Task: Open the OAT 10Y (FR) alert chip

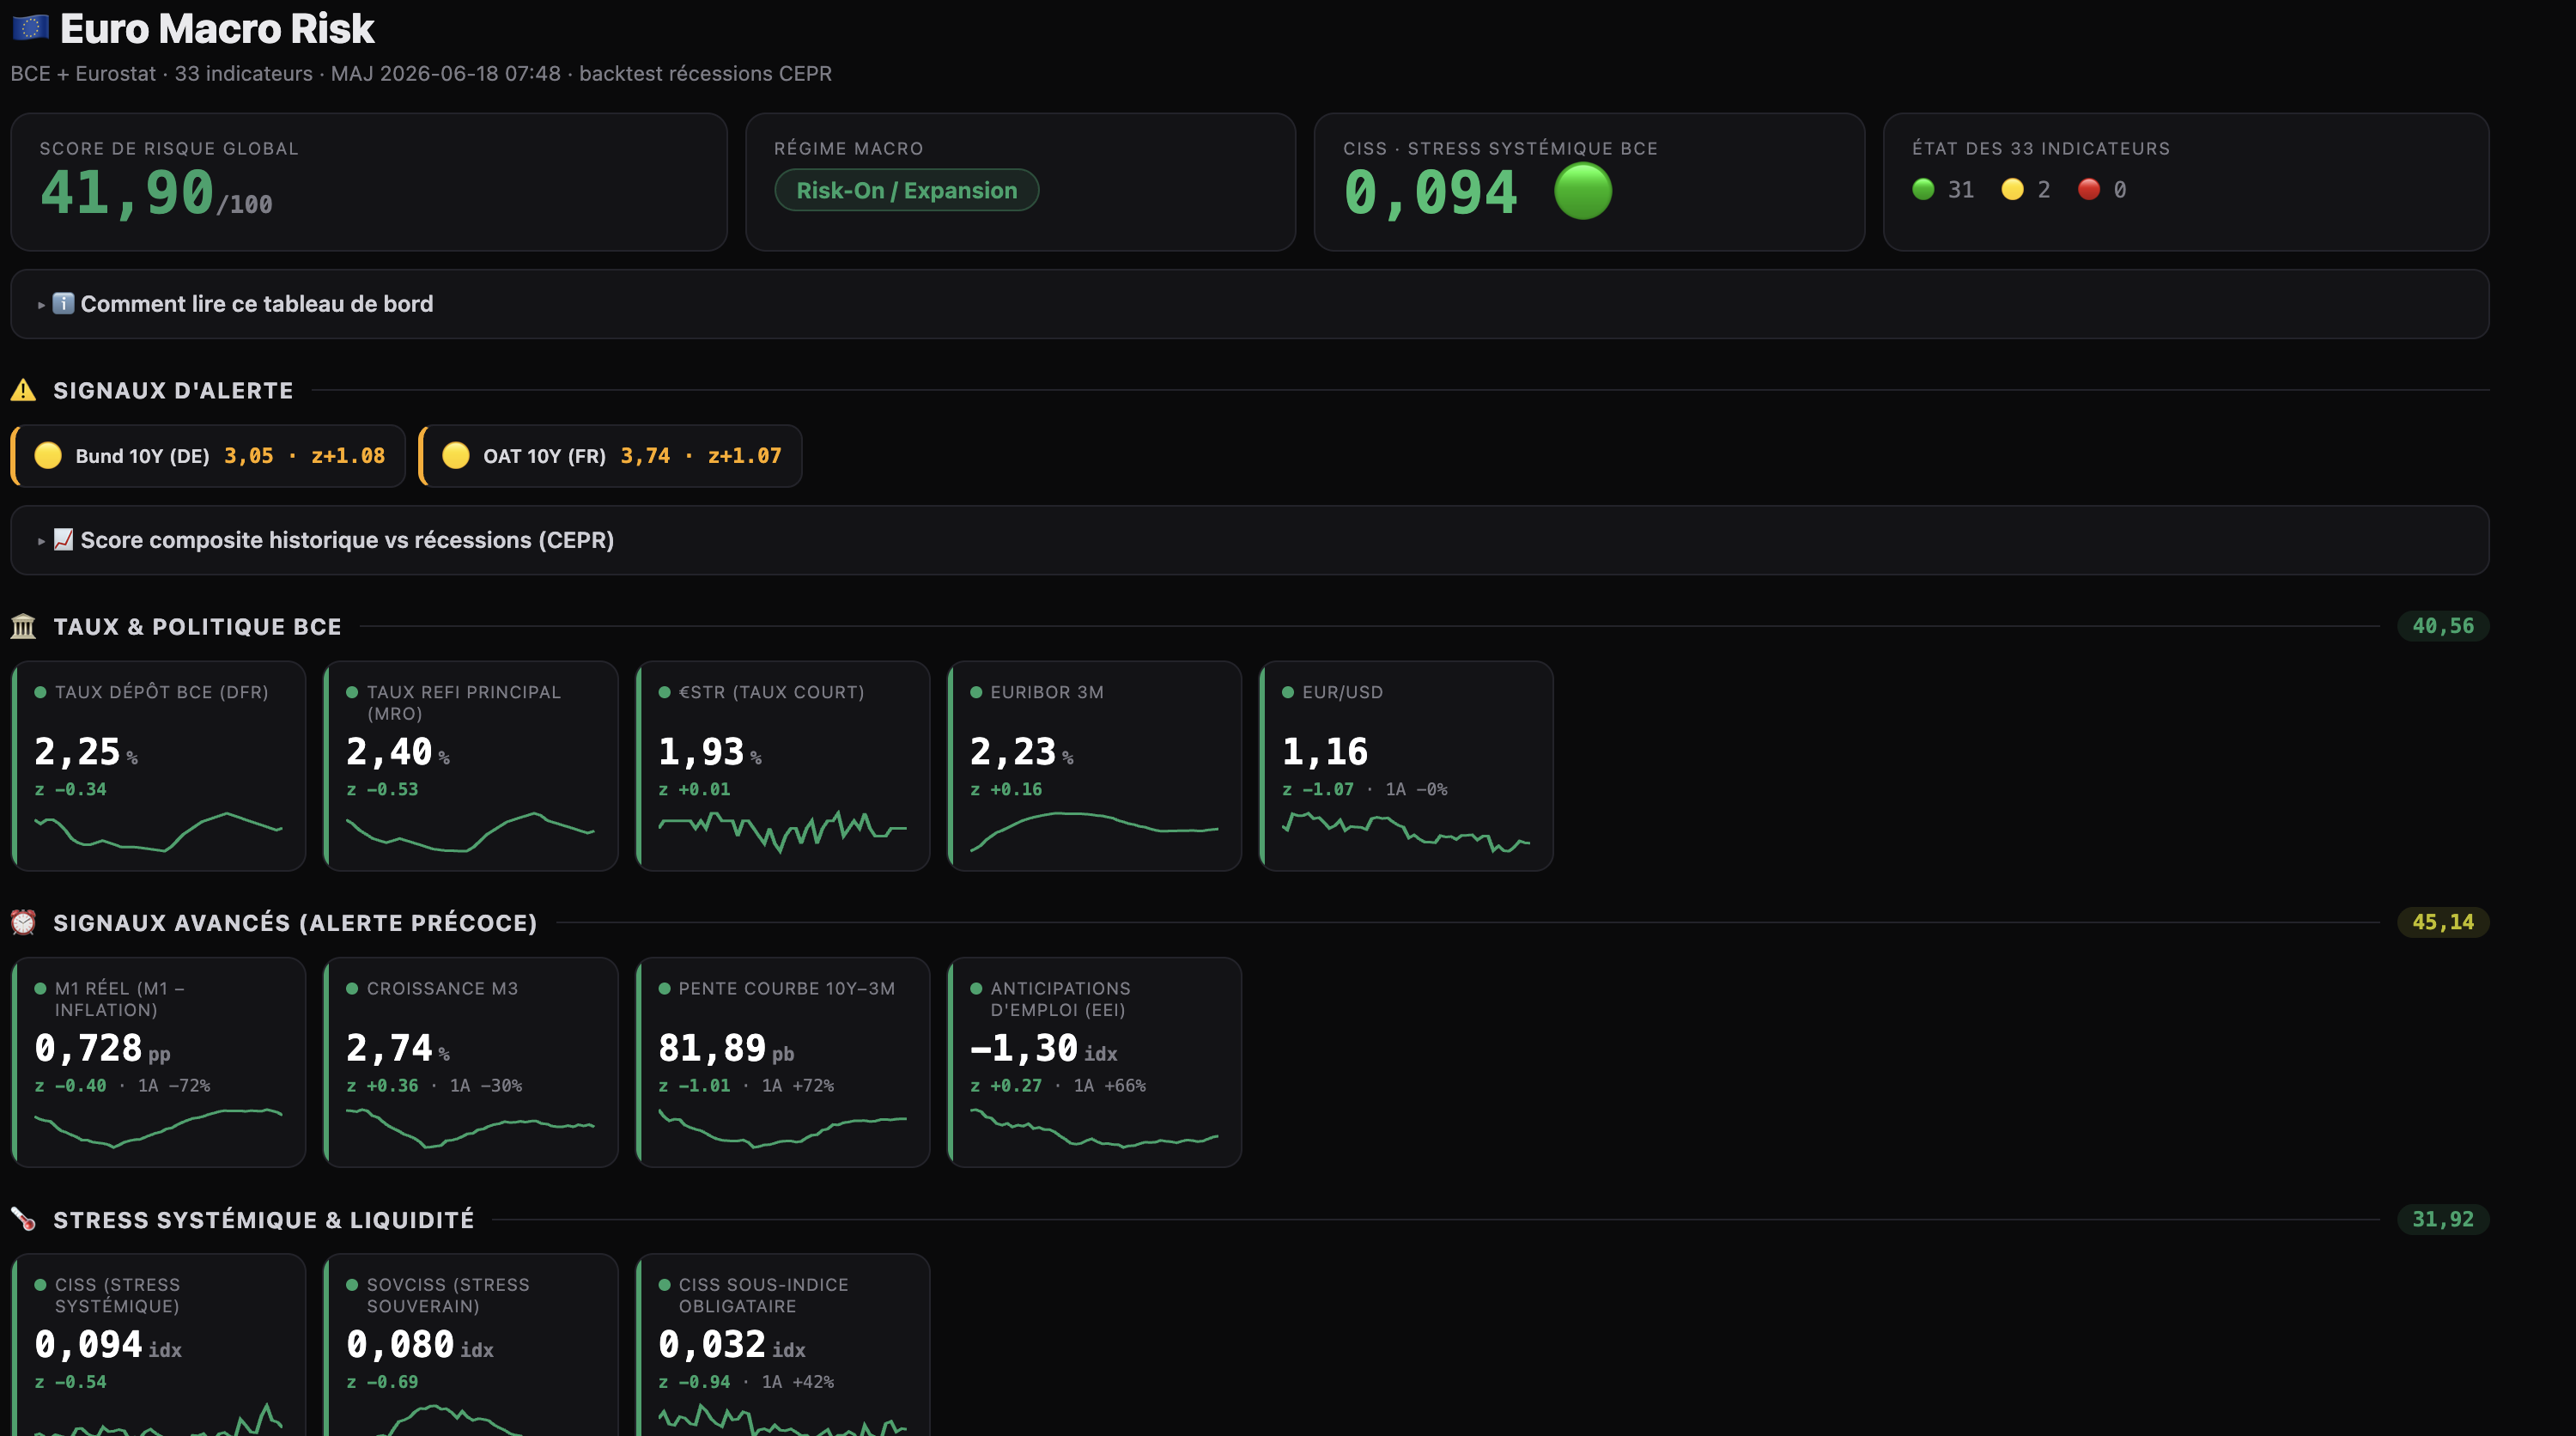Action: coord(610,456)
